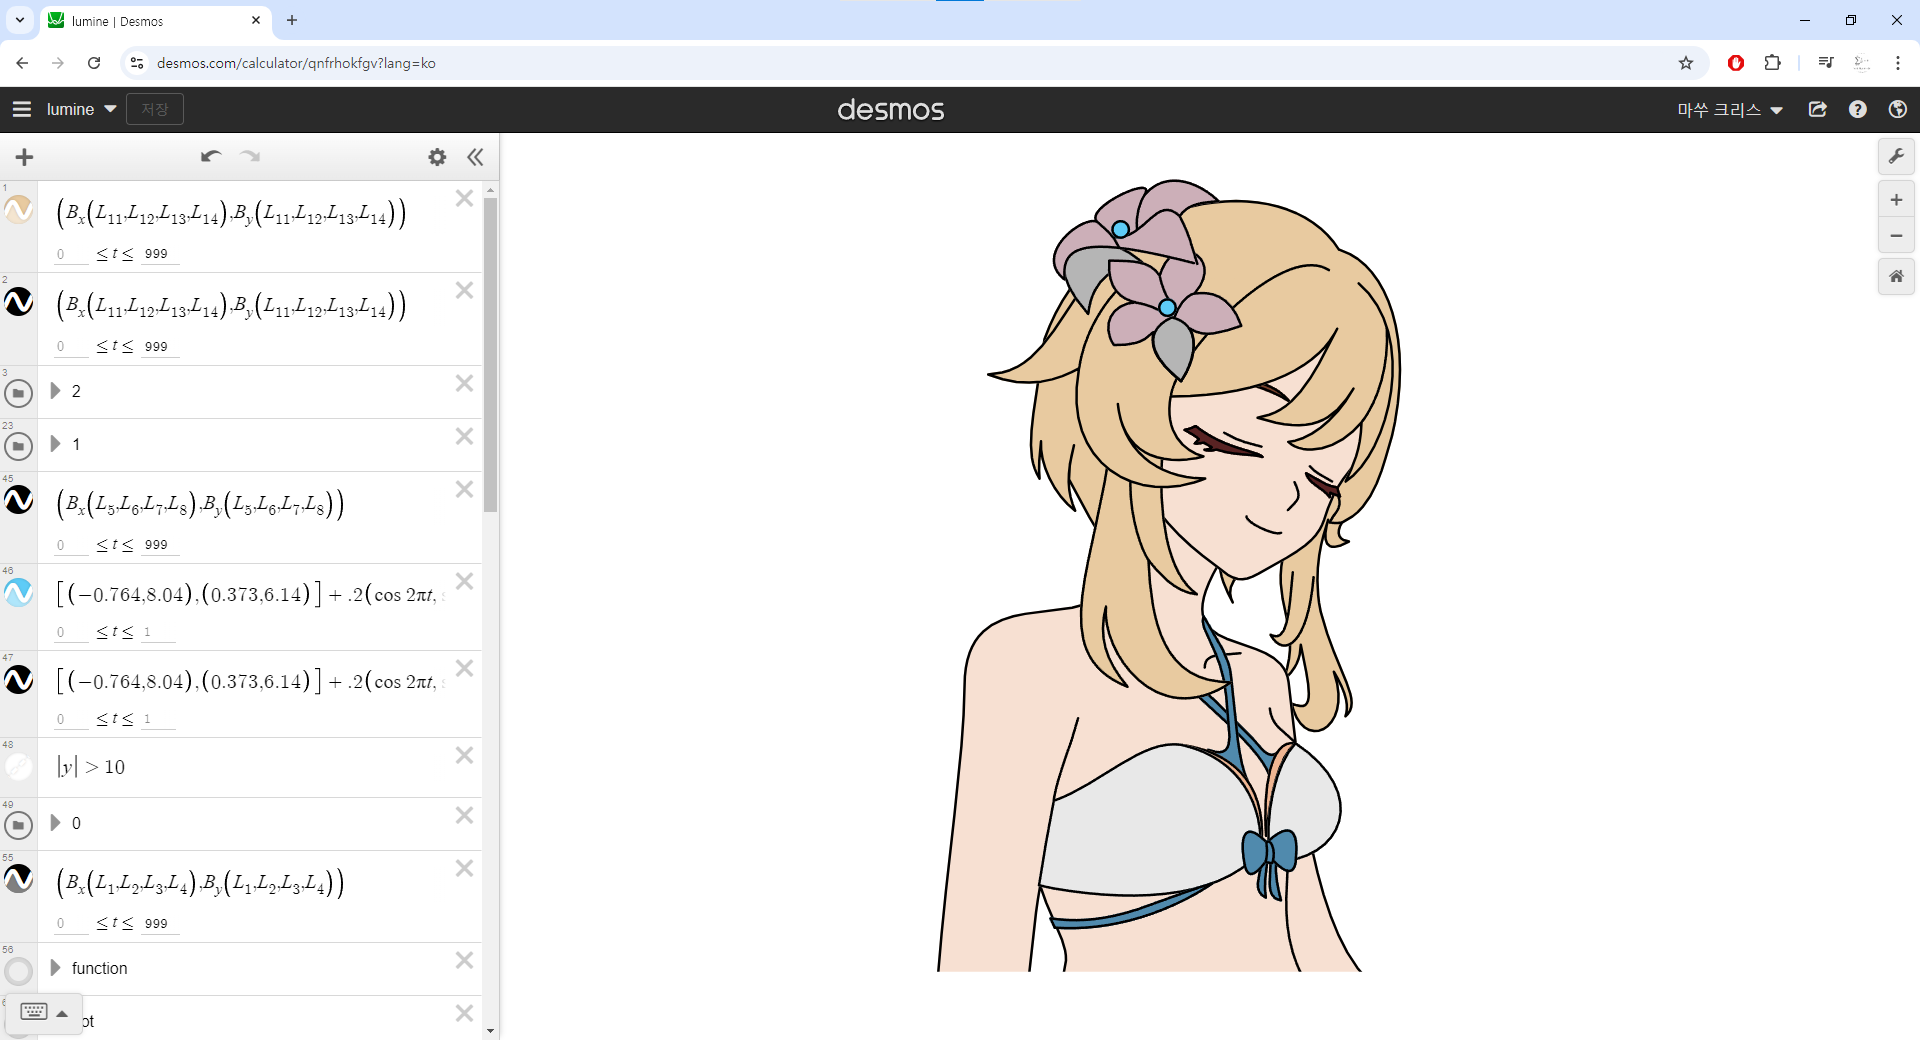1920x1040 pixels.
Task: Expand the function folder
Action: click(x=56, y=968)
